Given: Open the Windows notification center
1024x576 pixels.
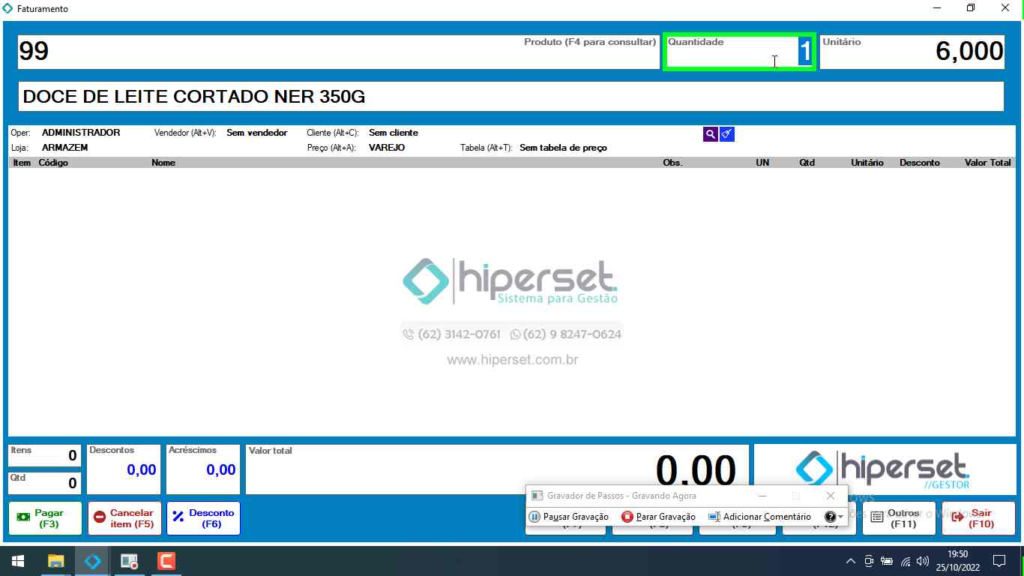Looking at the screenshot, I should [998, 561].
